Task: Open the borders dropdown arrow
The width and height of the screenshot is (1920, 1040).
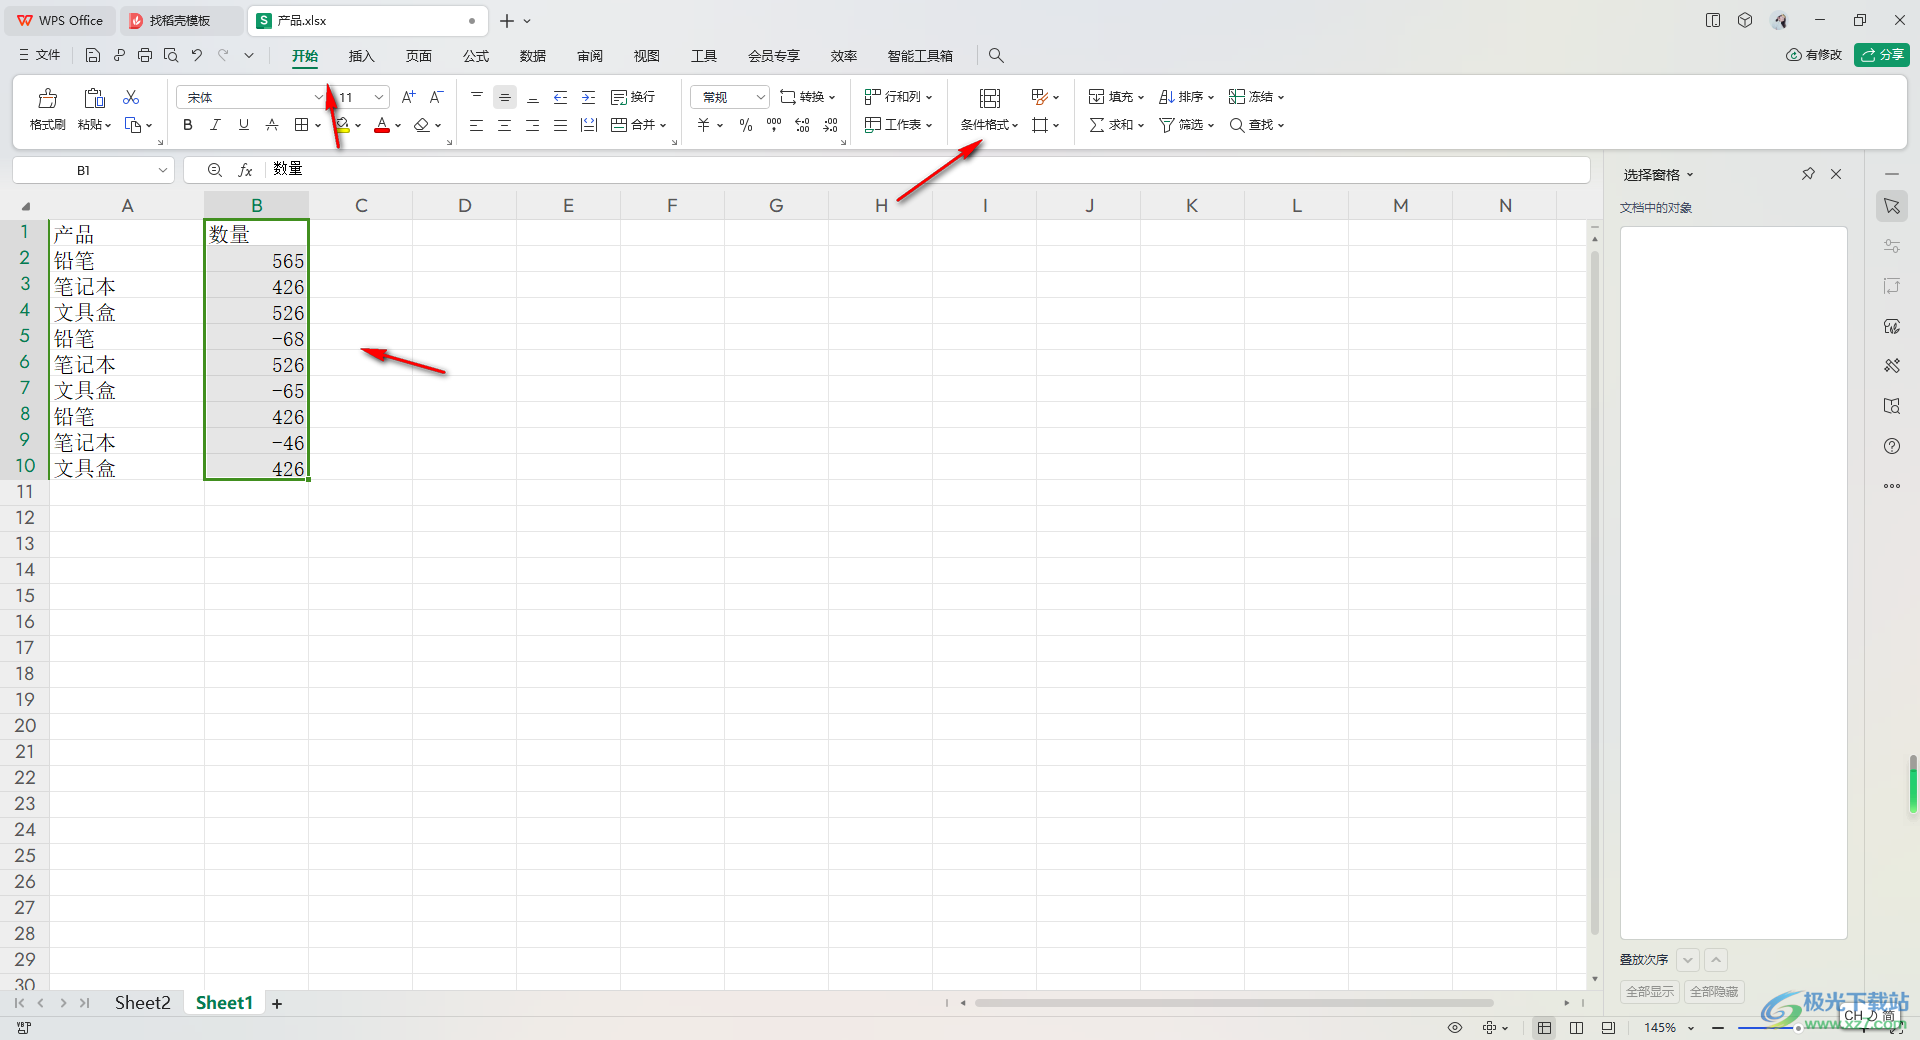Action: click(318, 125)
